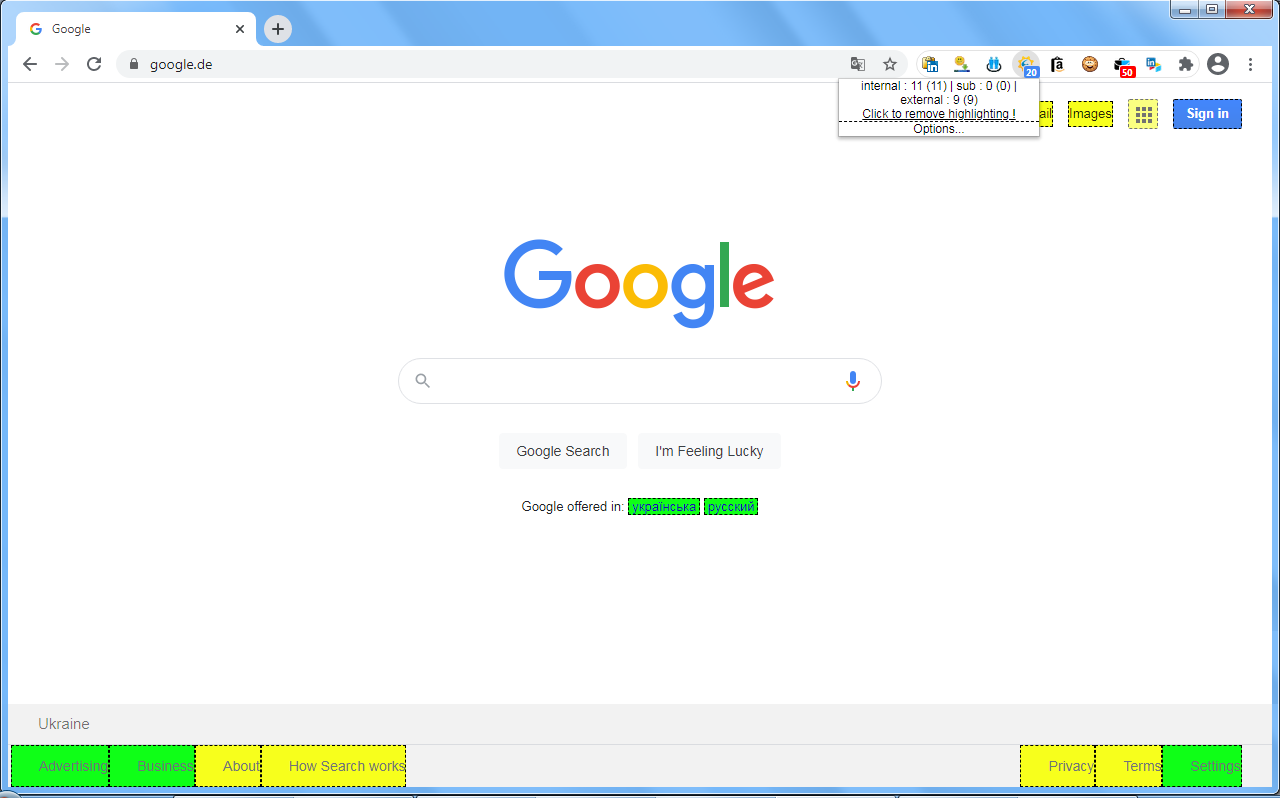Image resolution: width=1280 pixels, height=800 pixels.
Task: Open the Extensions puzzle piece menu
Action: coord(1186,64)
